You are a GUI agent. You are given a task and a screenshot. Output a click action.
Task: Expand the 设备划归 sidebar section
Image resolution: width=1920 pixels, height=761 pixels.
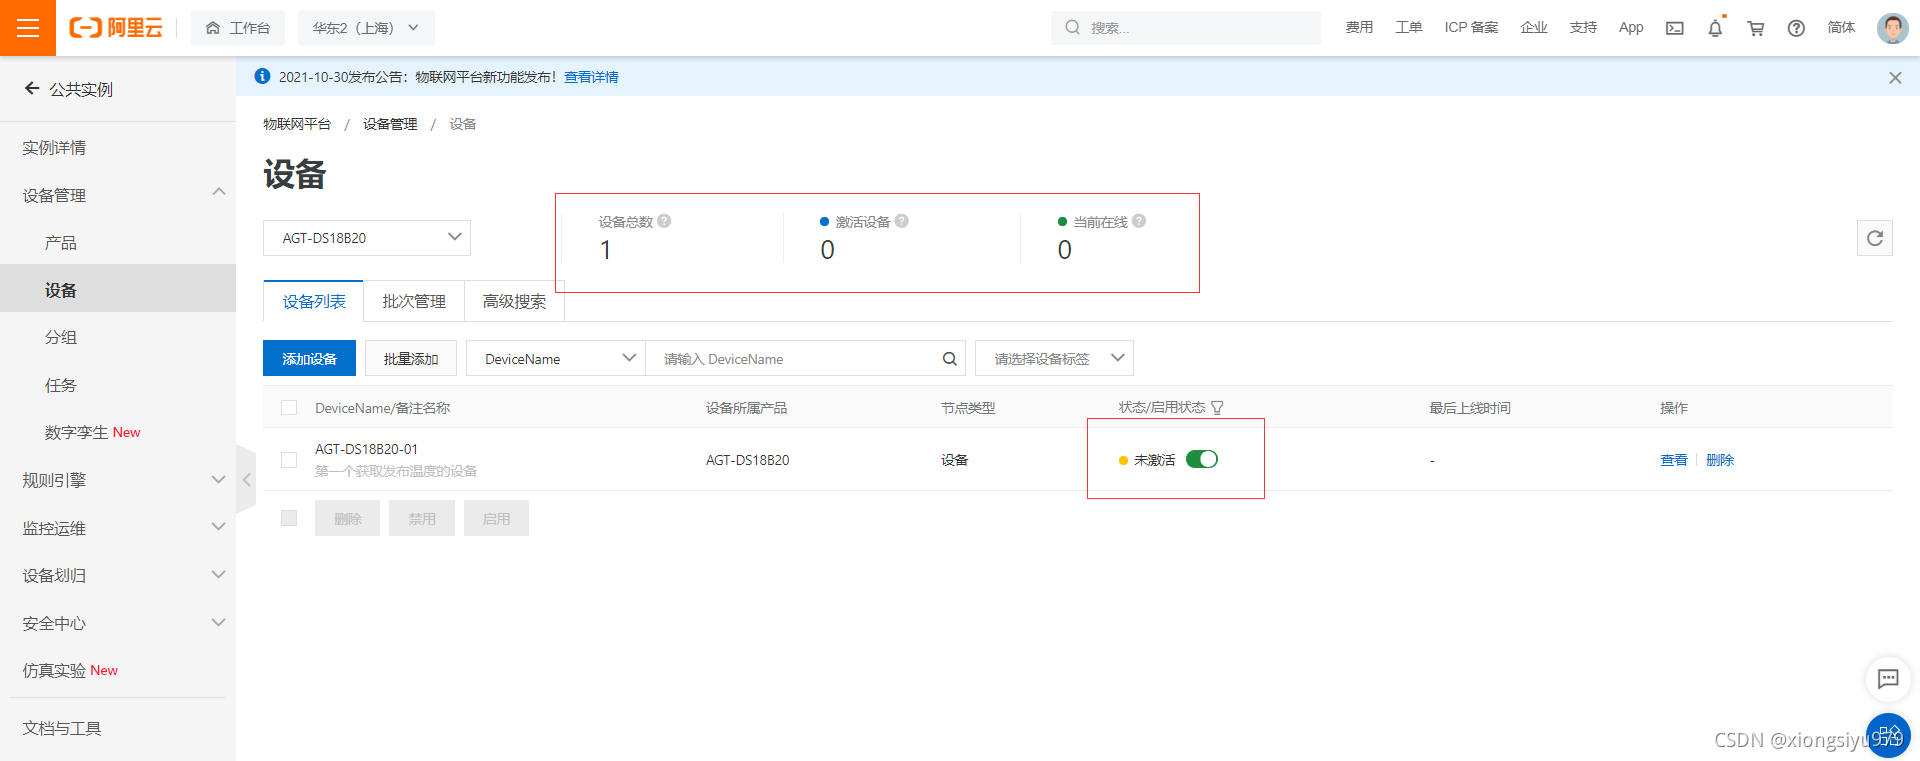point(219,575)
